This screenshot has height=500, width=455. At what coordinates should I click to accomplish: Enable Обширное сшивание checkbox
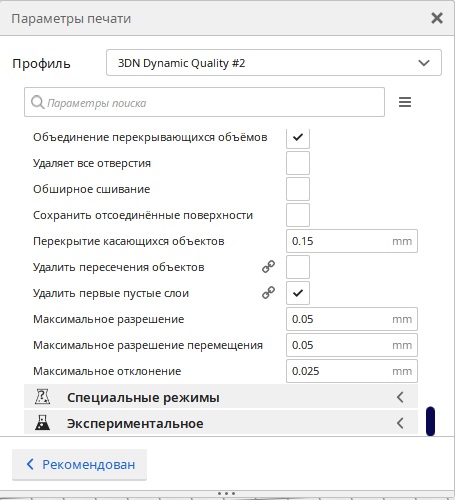coord(298,189)
